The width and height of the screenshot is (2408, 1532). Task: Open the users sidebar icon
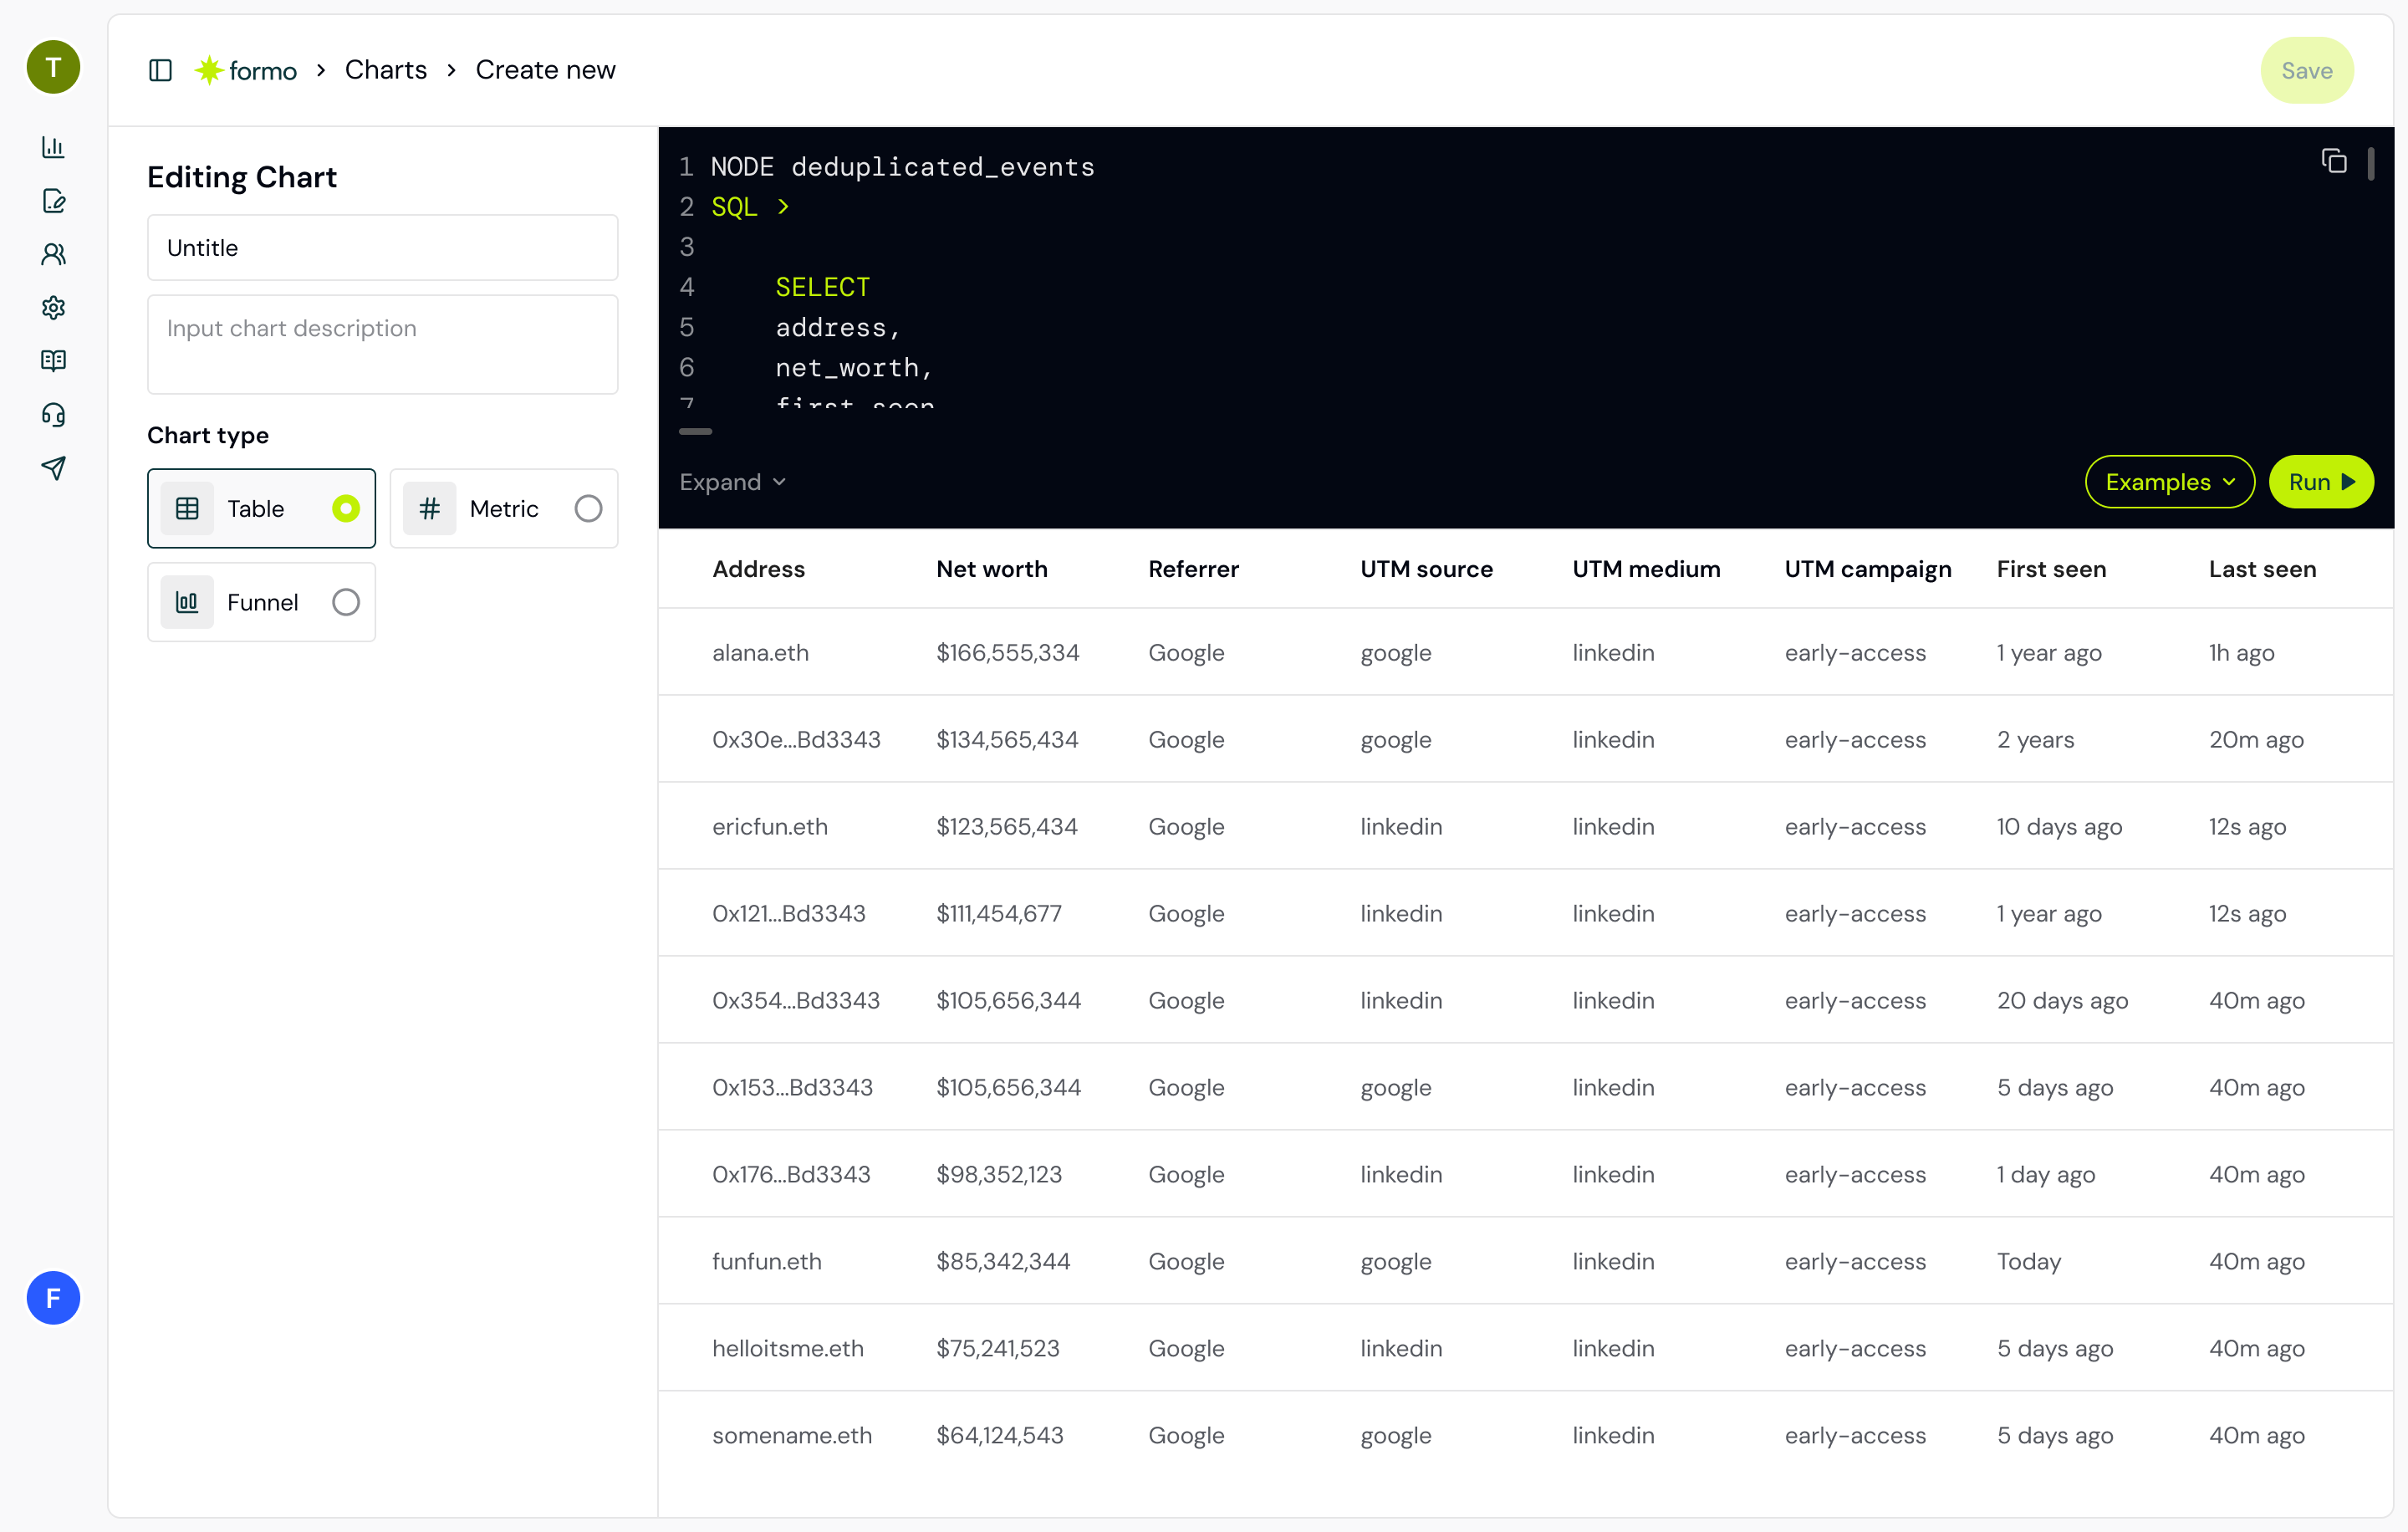[x=53, y=254]
